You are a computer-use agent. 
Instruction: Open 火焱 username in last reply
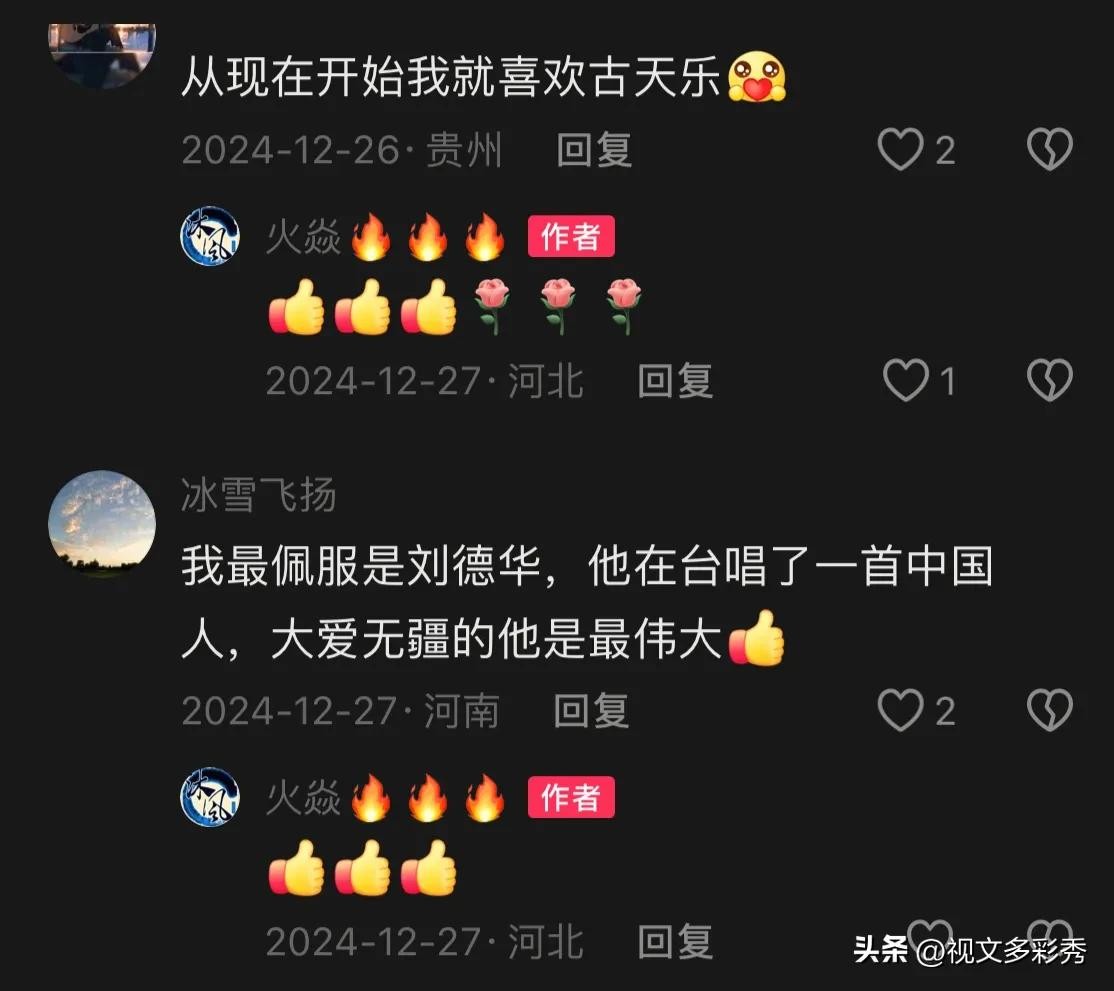[x=303, y=797]
